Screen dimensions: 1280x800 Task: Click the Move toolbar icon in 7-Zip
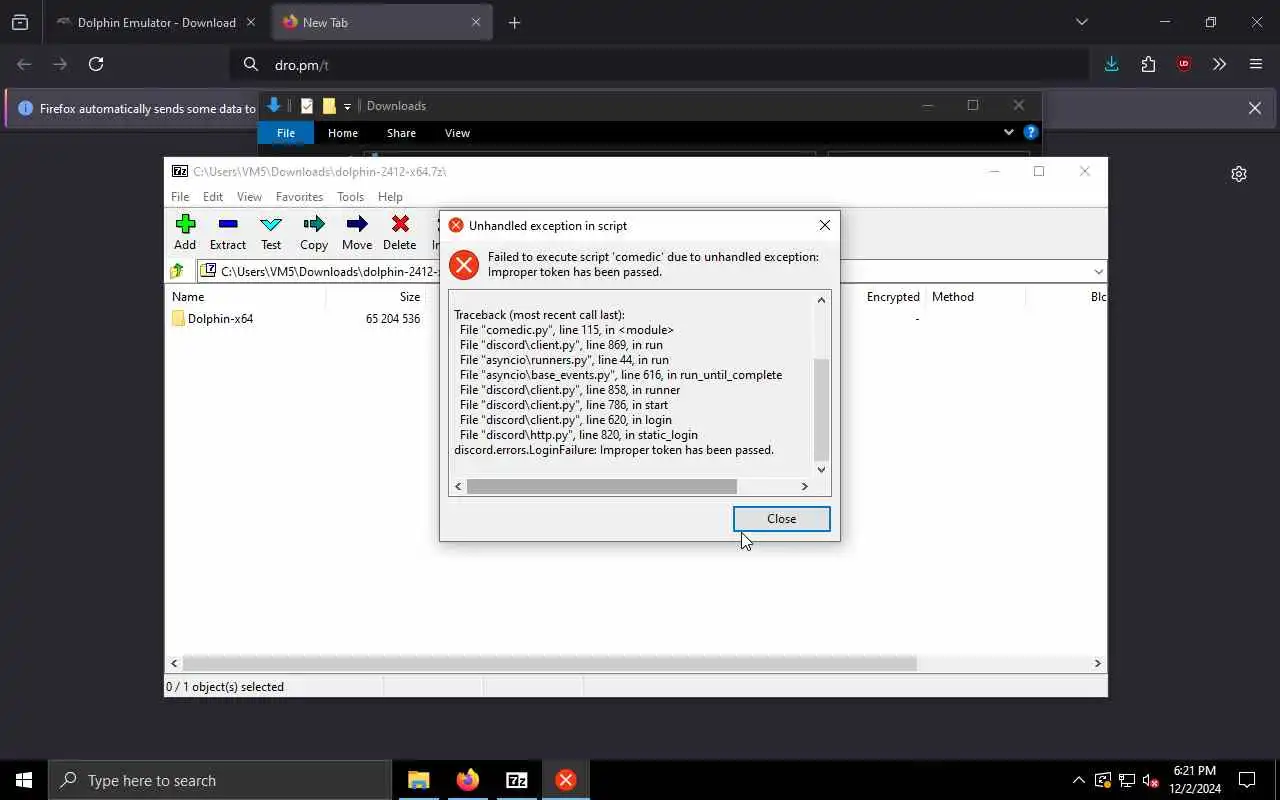coord(357,232)
